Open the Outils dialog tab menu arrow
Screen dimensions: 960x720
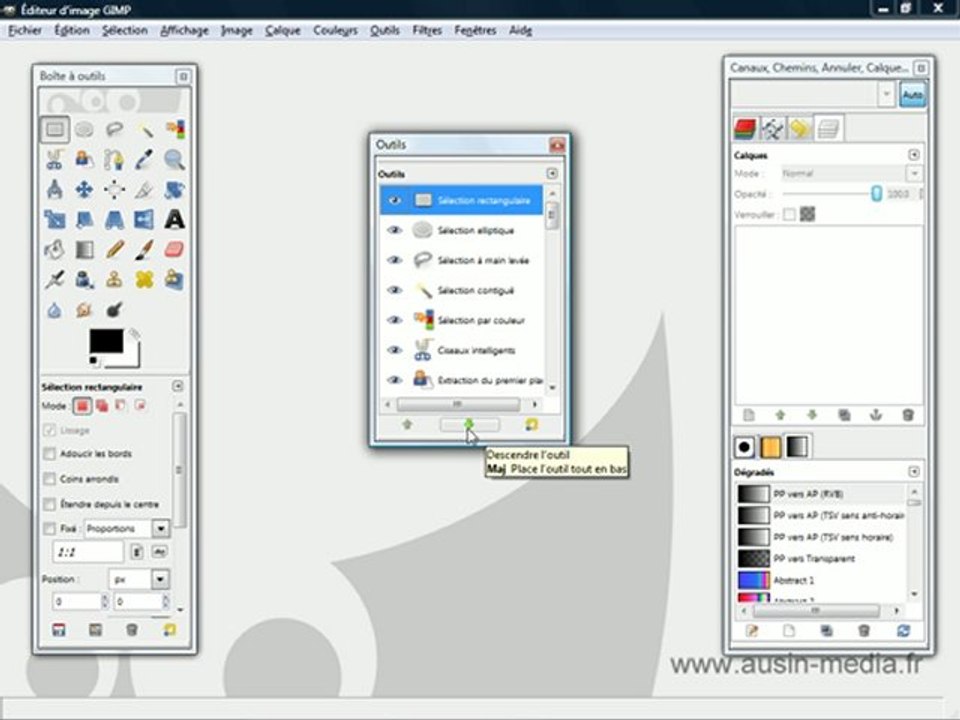click(x=552, y=174)
